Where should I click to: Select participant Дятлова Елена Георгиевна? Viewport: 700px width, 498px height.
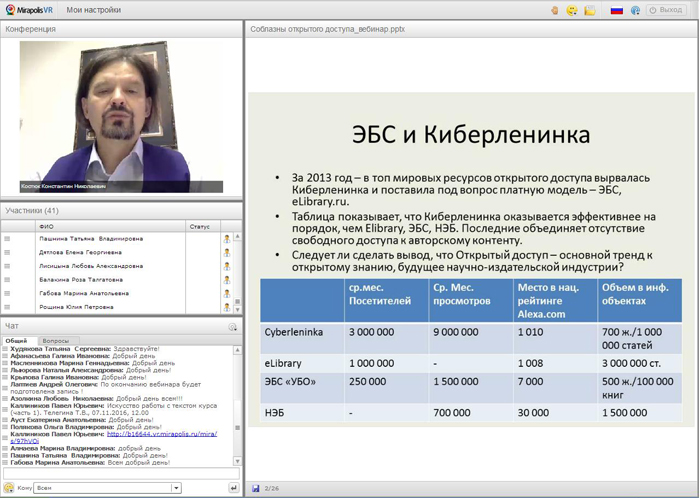pos(80,253)
